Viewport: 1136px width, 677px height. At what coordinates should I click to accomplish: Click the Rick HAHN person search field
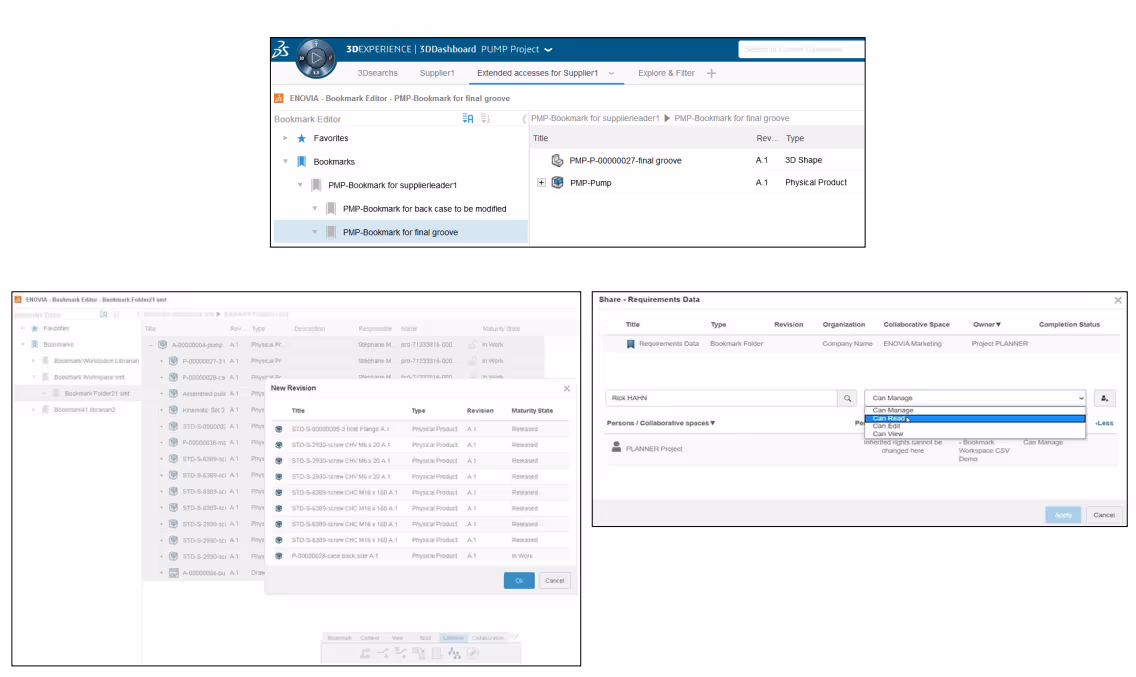click(721, 398)
